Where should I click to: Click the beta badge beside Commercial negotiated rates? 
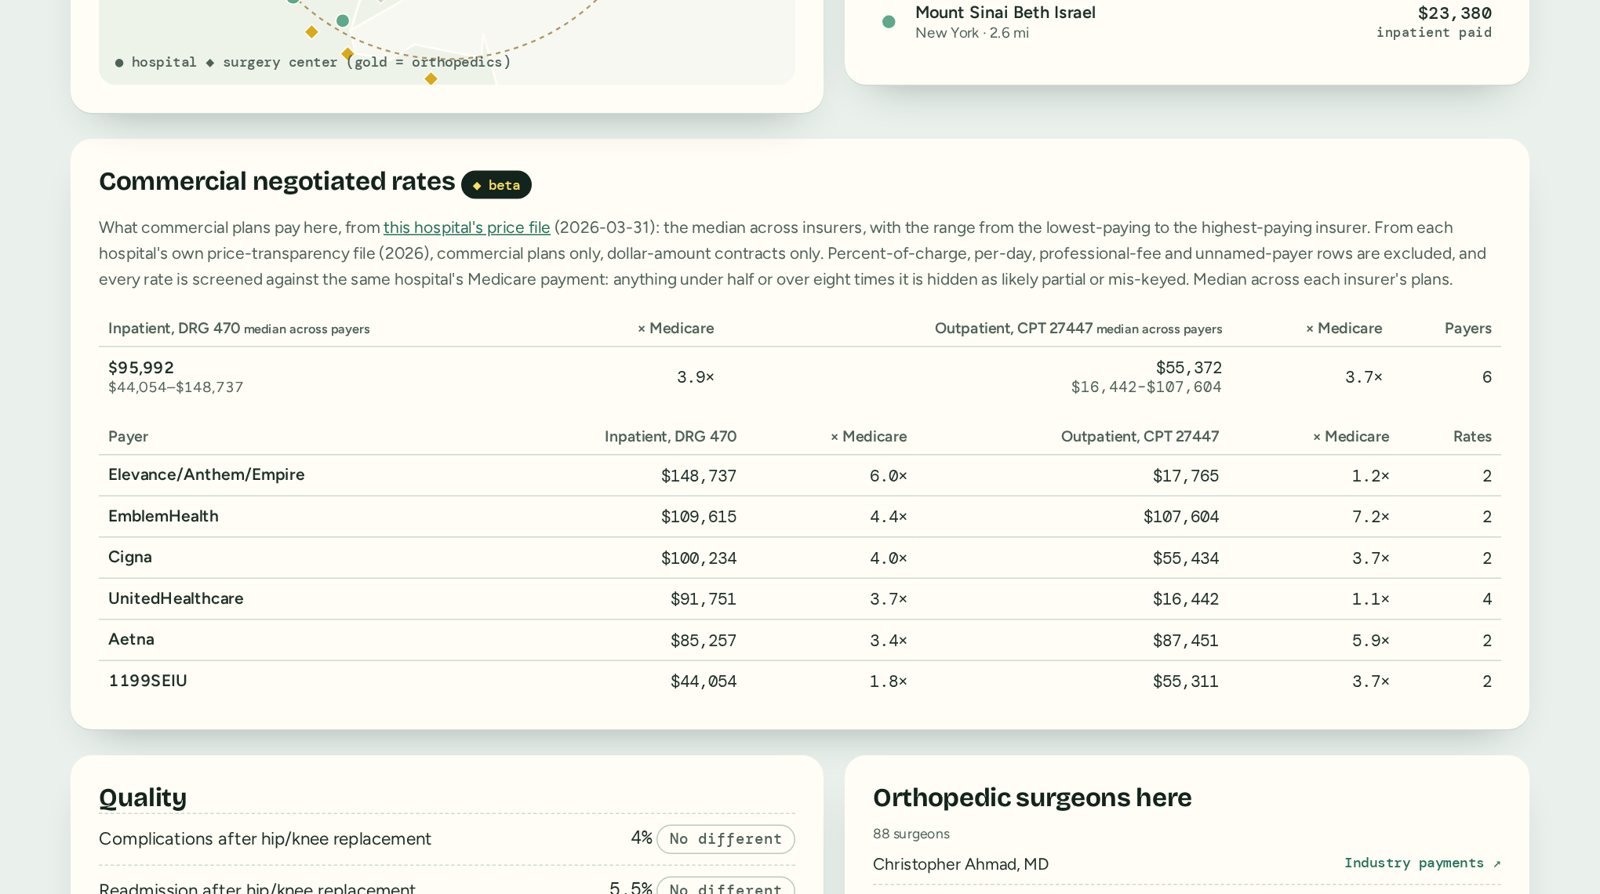pos(496,185)
